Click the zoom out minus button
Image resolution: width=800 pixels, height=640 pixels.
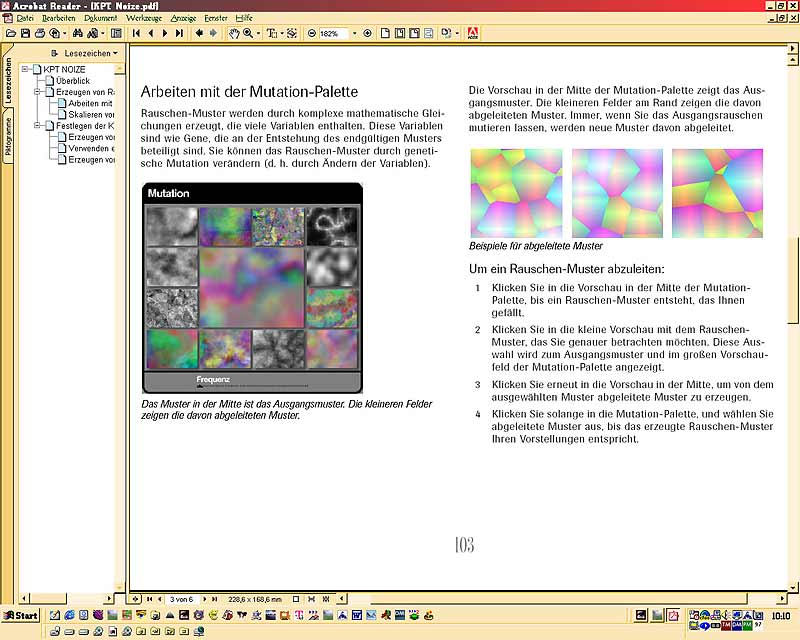pos(312,33)
